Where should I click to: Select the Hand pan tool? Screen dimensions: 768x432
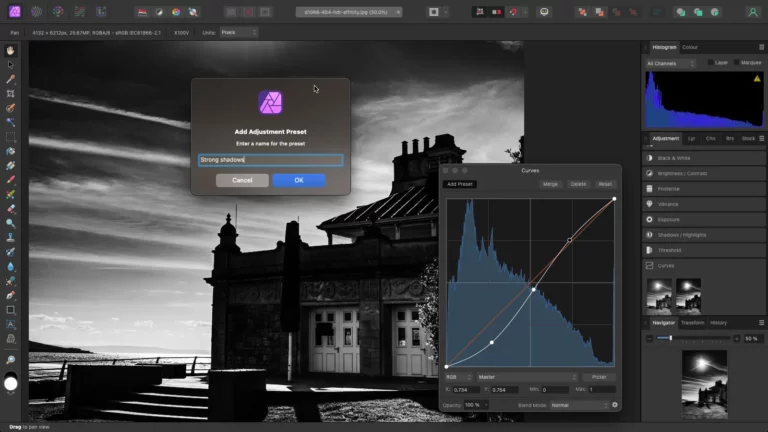click(10, 50)
